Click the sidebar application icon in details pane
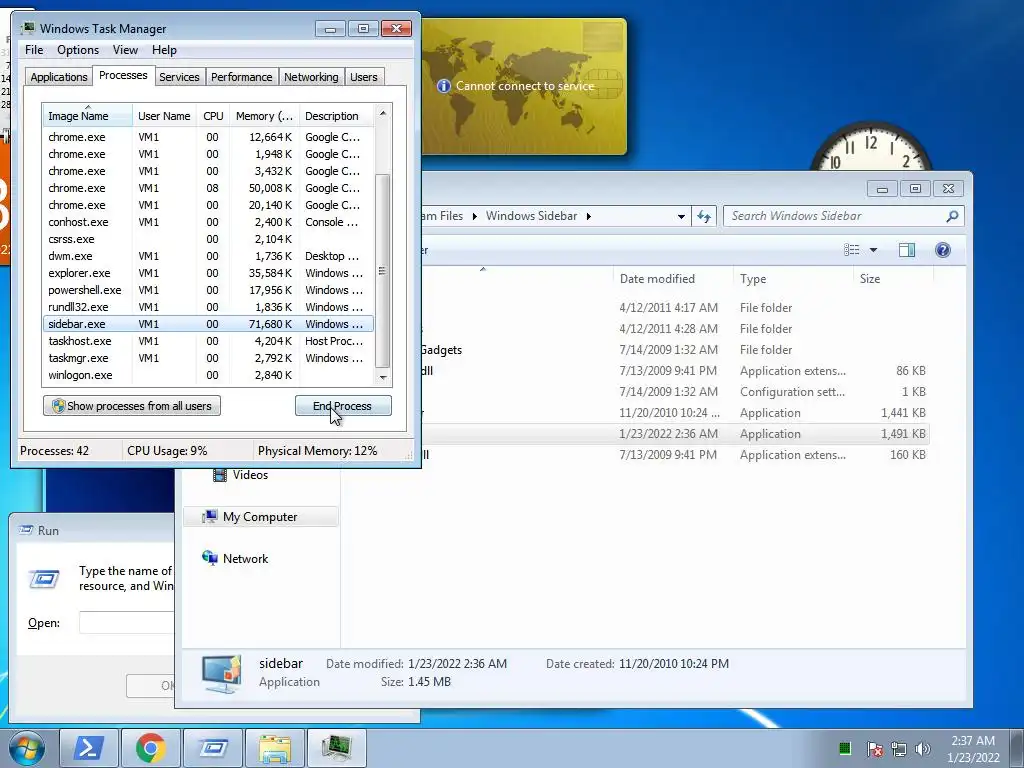Image resolution: width=1024 pixels, height=768 pixels. pos(221,673)
